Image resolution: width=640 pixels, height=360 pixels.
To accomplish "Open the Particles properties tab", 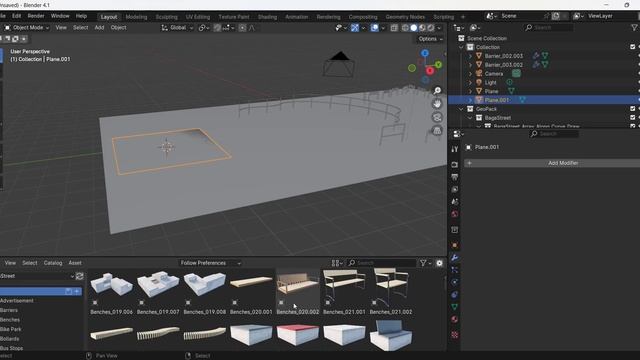I will tap(454, 270).
